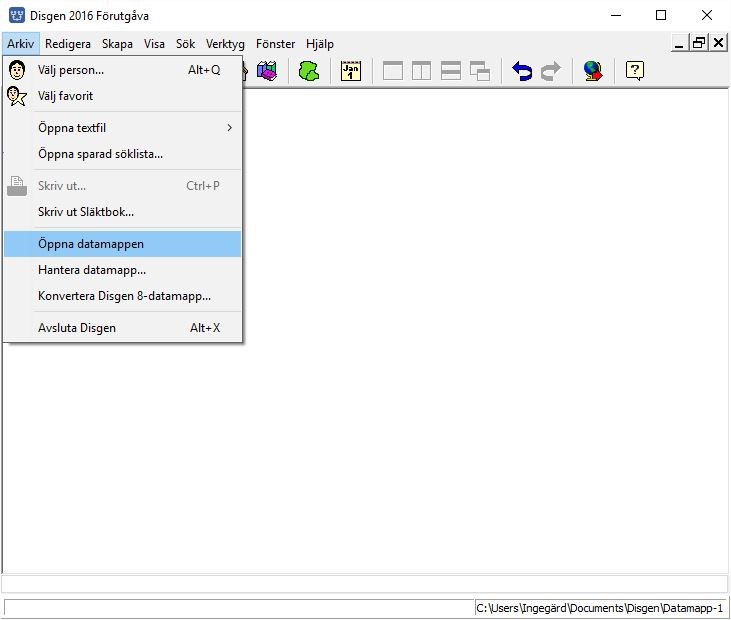Image resolution: width=731 pixels, height=620 pixels.
Task: Close the Arkiv menu via its header
Action: (21, 44)
